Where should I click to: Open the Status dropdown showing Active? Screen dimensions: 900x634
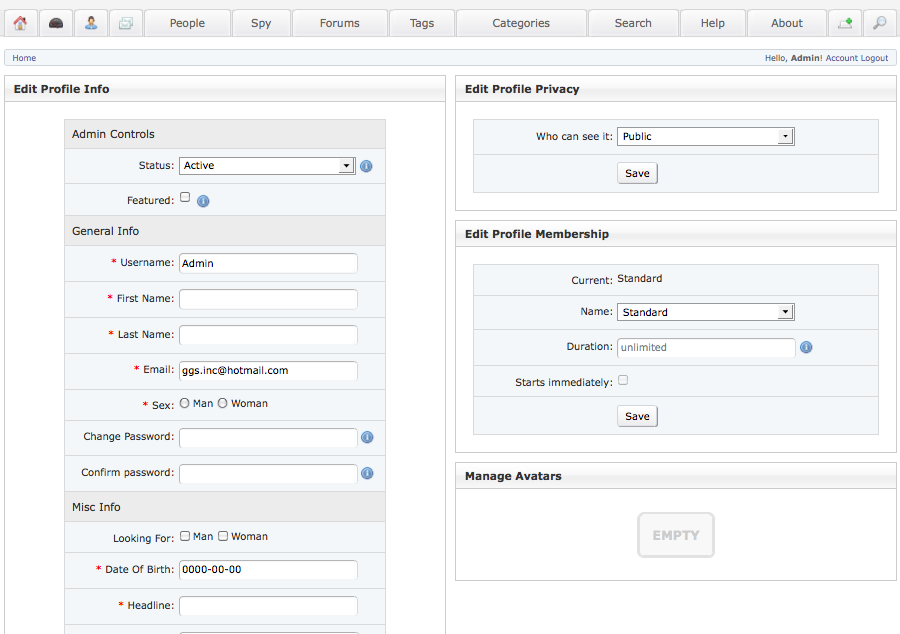[x=267, y=166]
